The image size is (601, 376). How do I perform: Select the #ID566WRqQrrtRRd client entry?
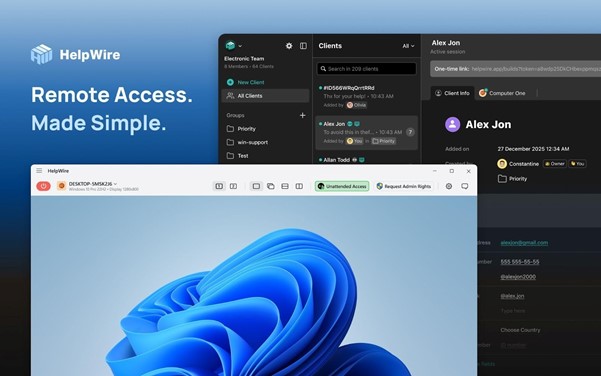pos(366,97)
